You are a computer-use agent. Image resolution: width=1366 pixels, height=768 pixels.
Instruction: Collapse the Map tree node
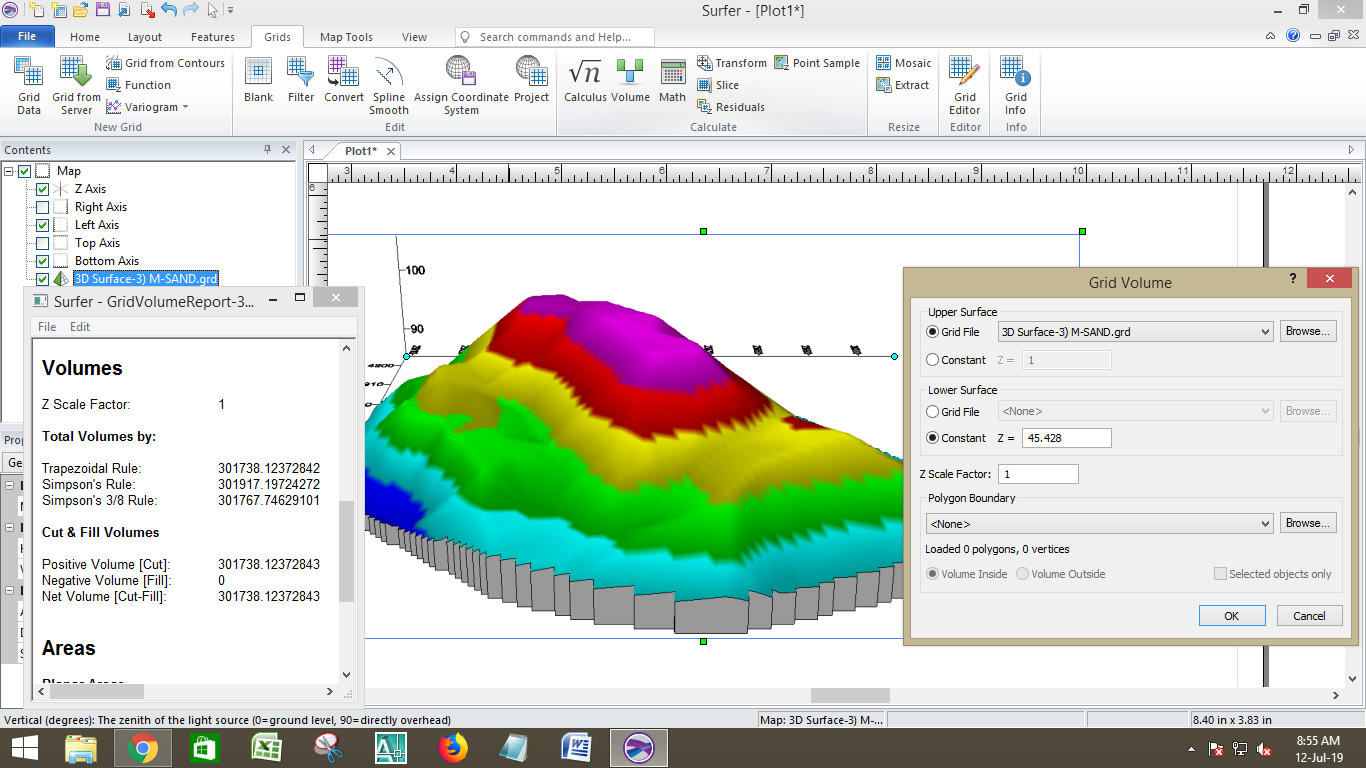click(x=9, y=171)
